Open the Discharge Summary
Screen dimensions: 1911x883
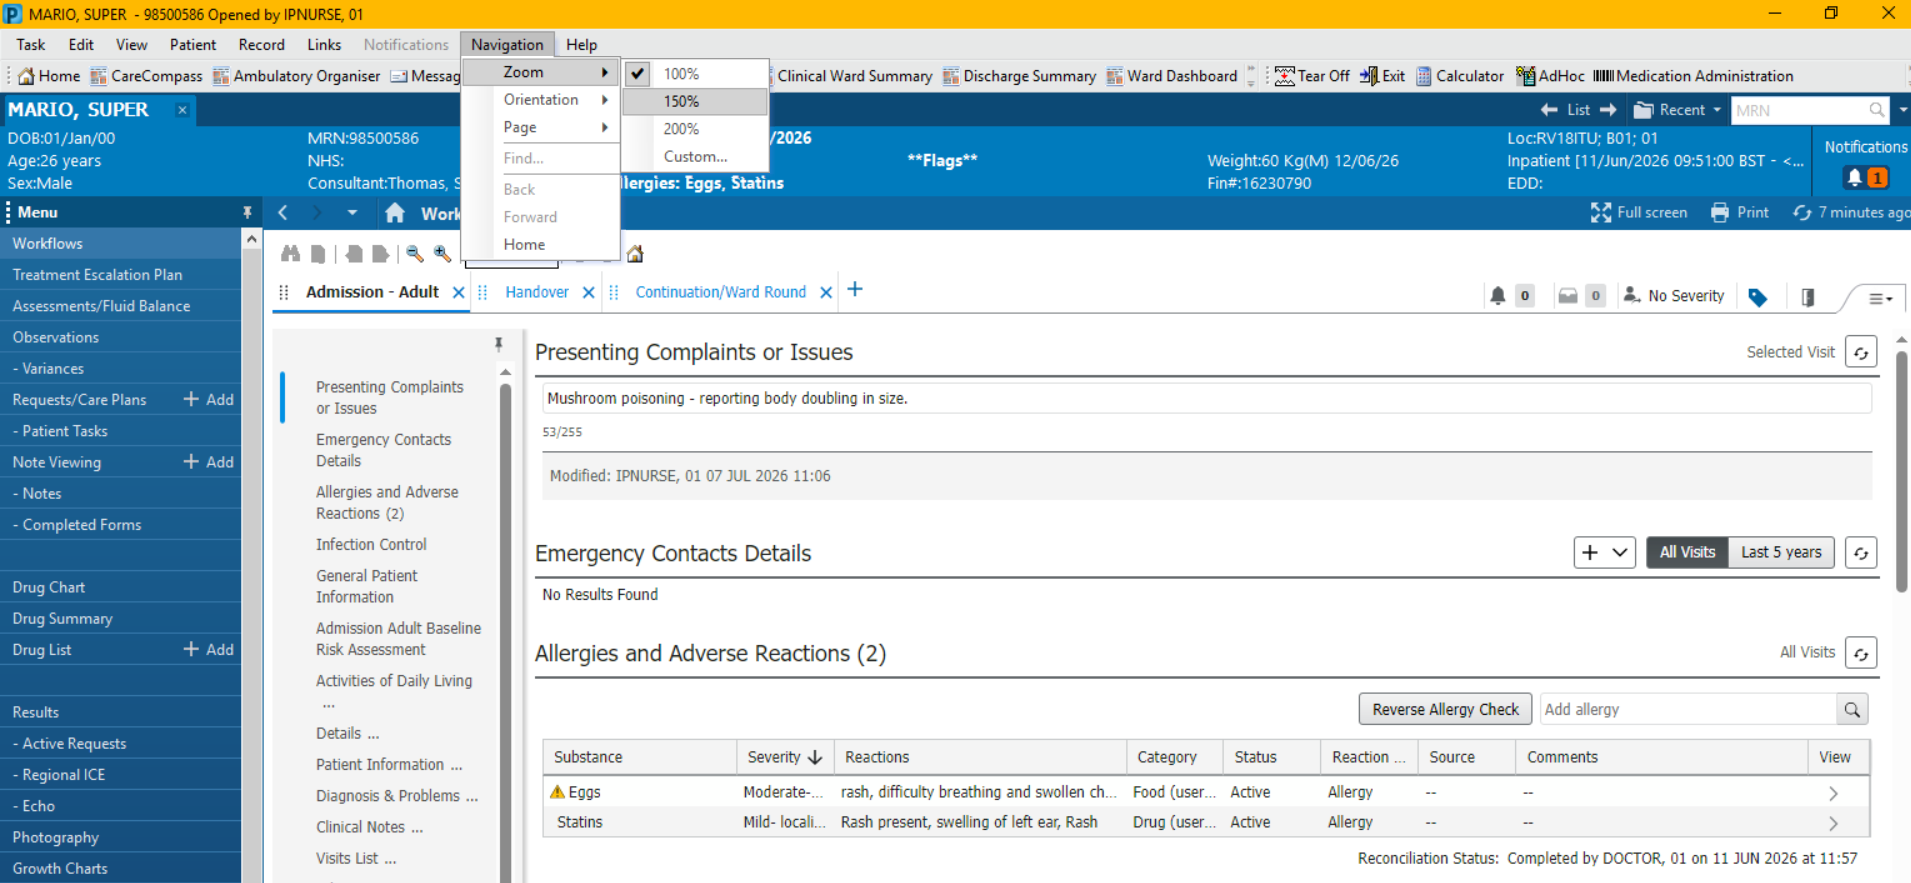[1019, 76]
